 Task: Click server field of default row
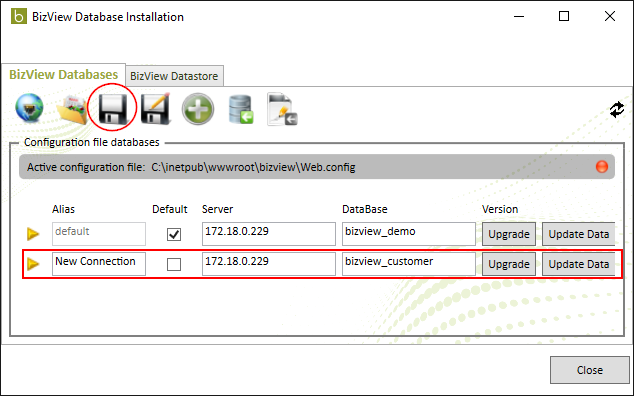(x=268, y=234)
